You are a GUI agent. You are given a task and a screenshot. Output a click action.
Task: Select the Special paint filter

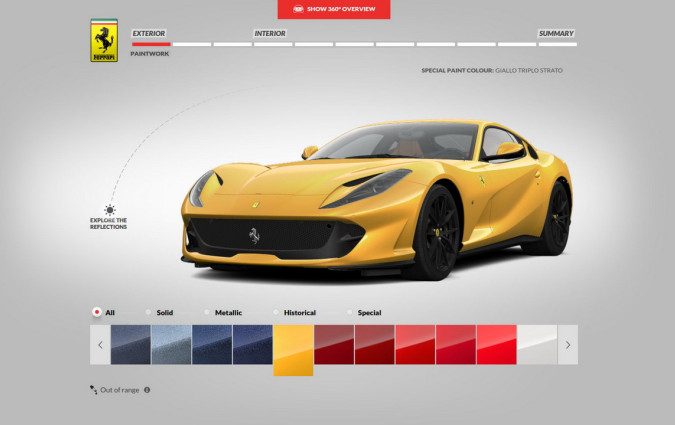coord(351,313)
